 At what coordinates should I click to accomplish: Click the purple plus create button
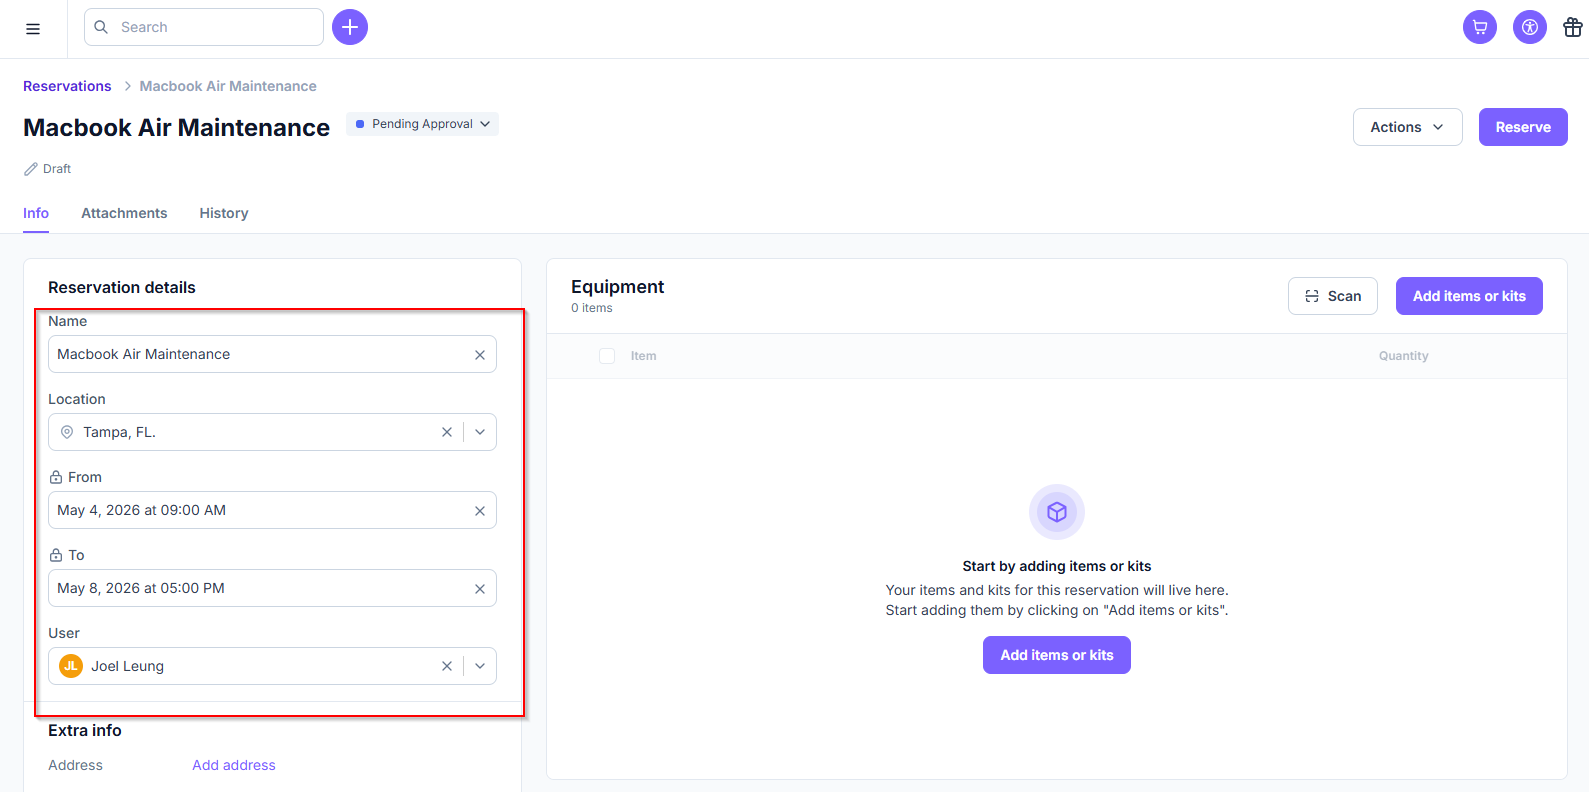coord(350,27)
